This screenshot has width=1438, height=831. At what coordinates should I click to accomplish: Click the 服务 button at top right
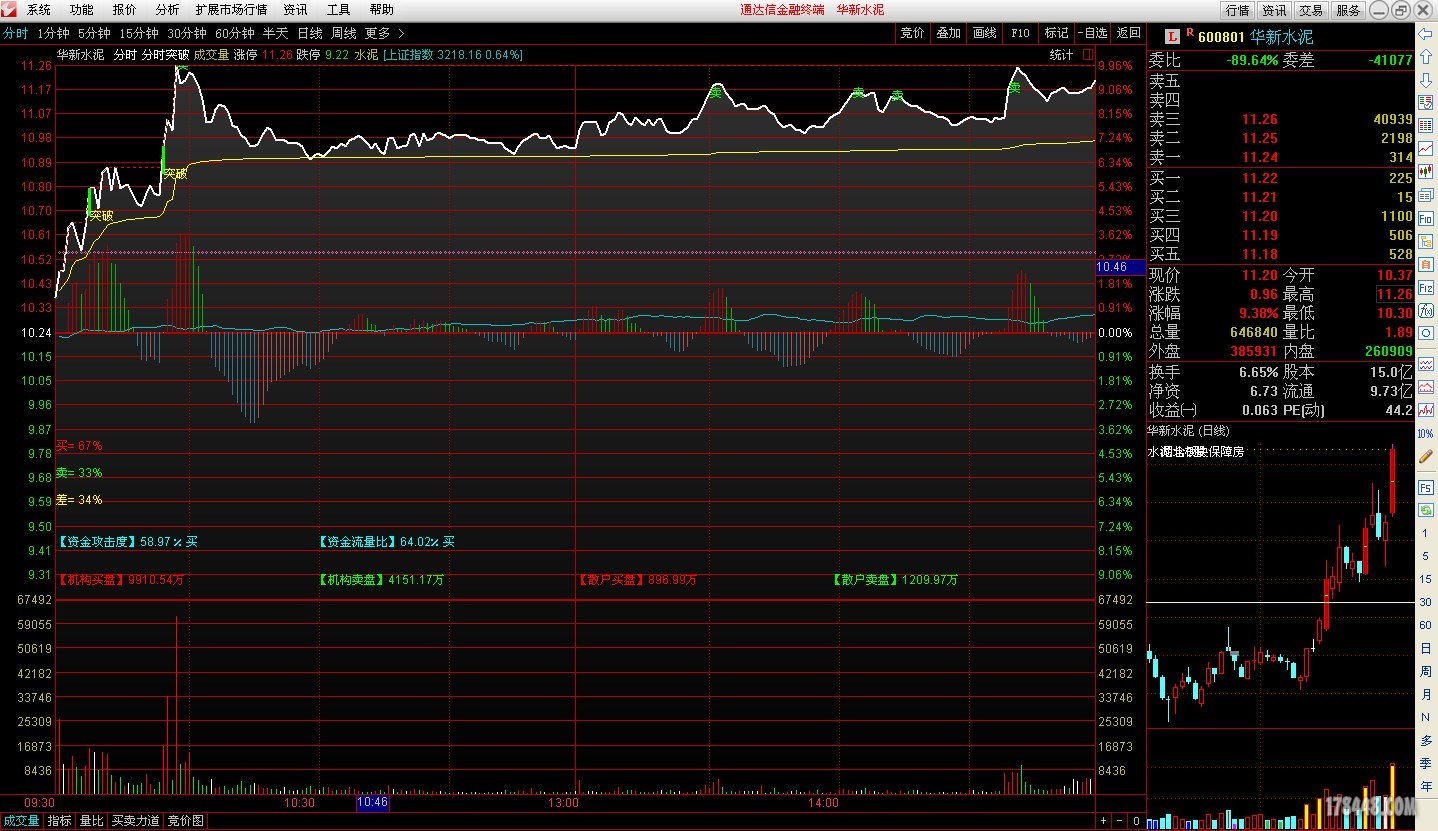click(x=1347, y=10)
